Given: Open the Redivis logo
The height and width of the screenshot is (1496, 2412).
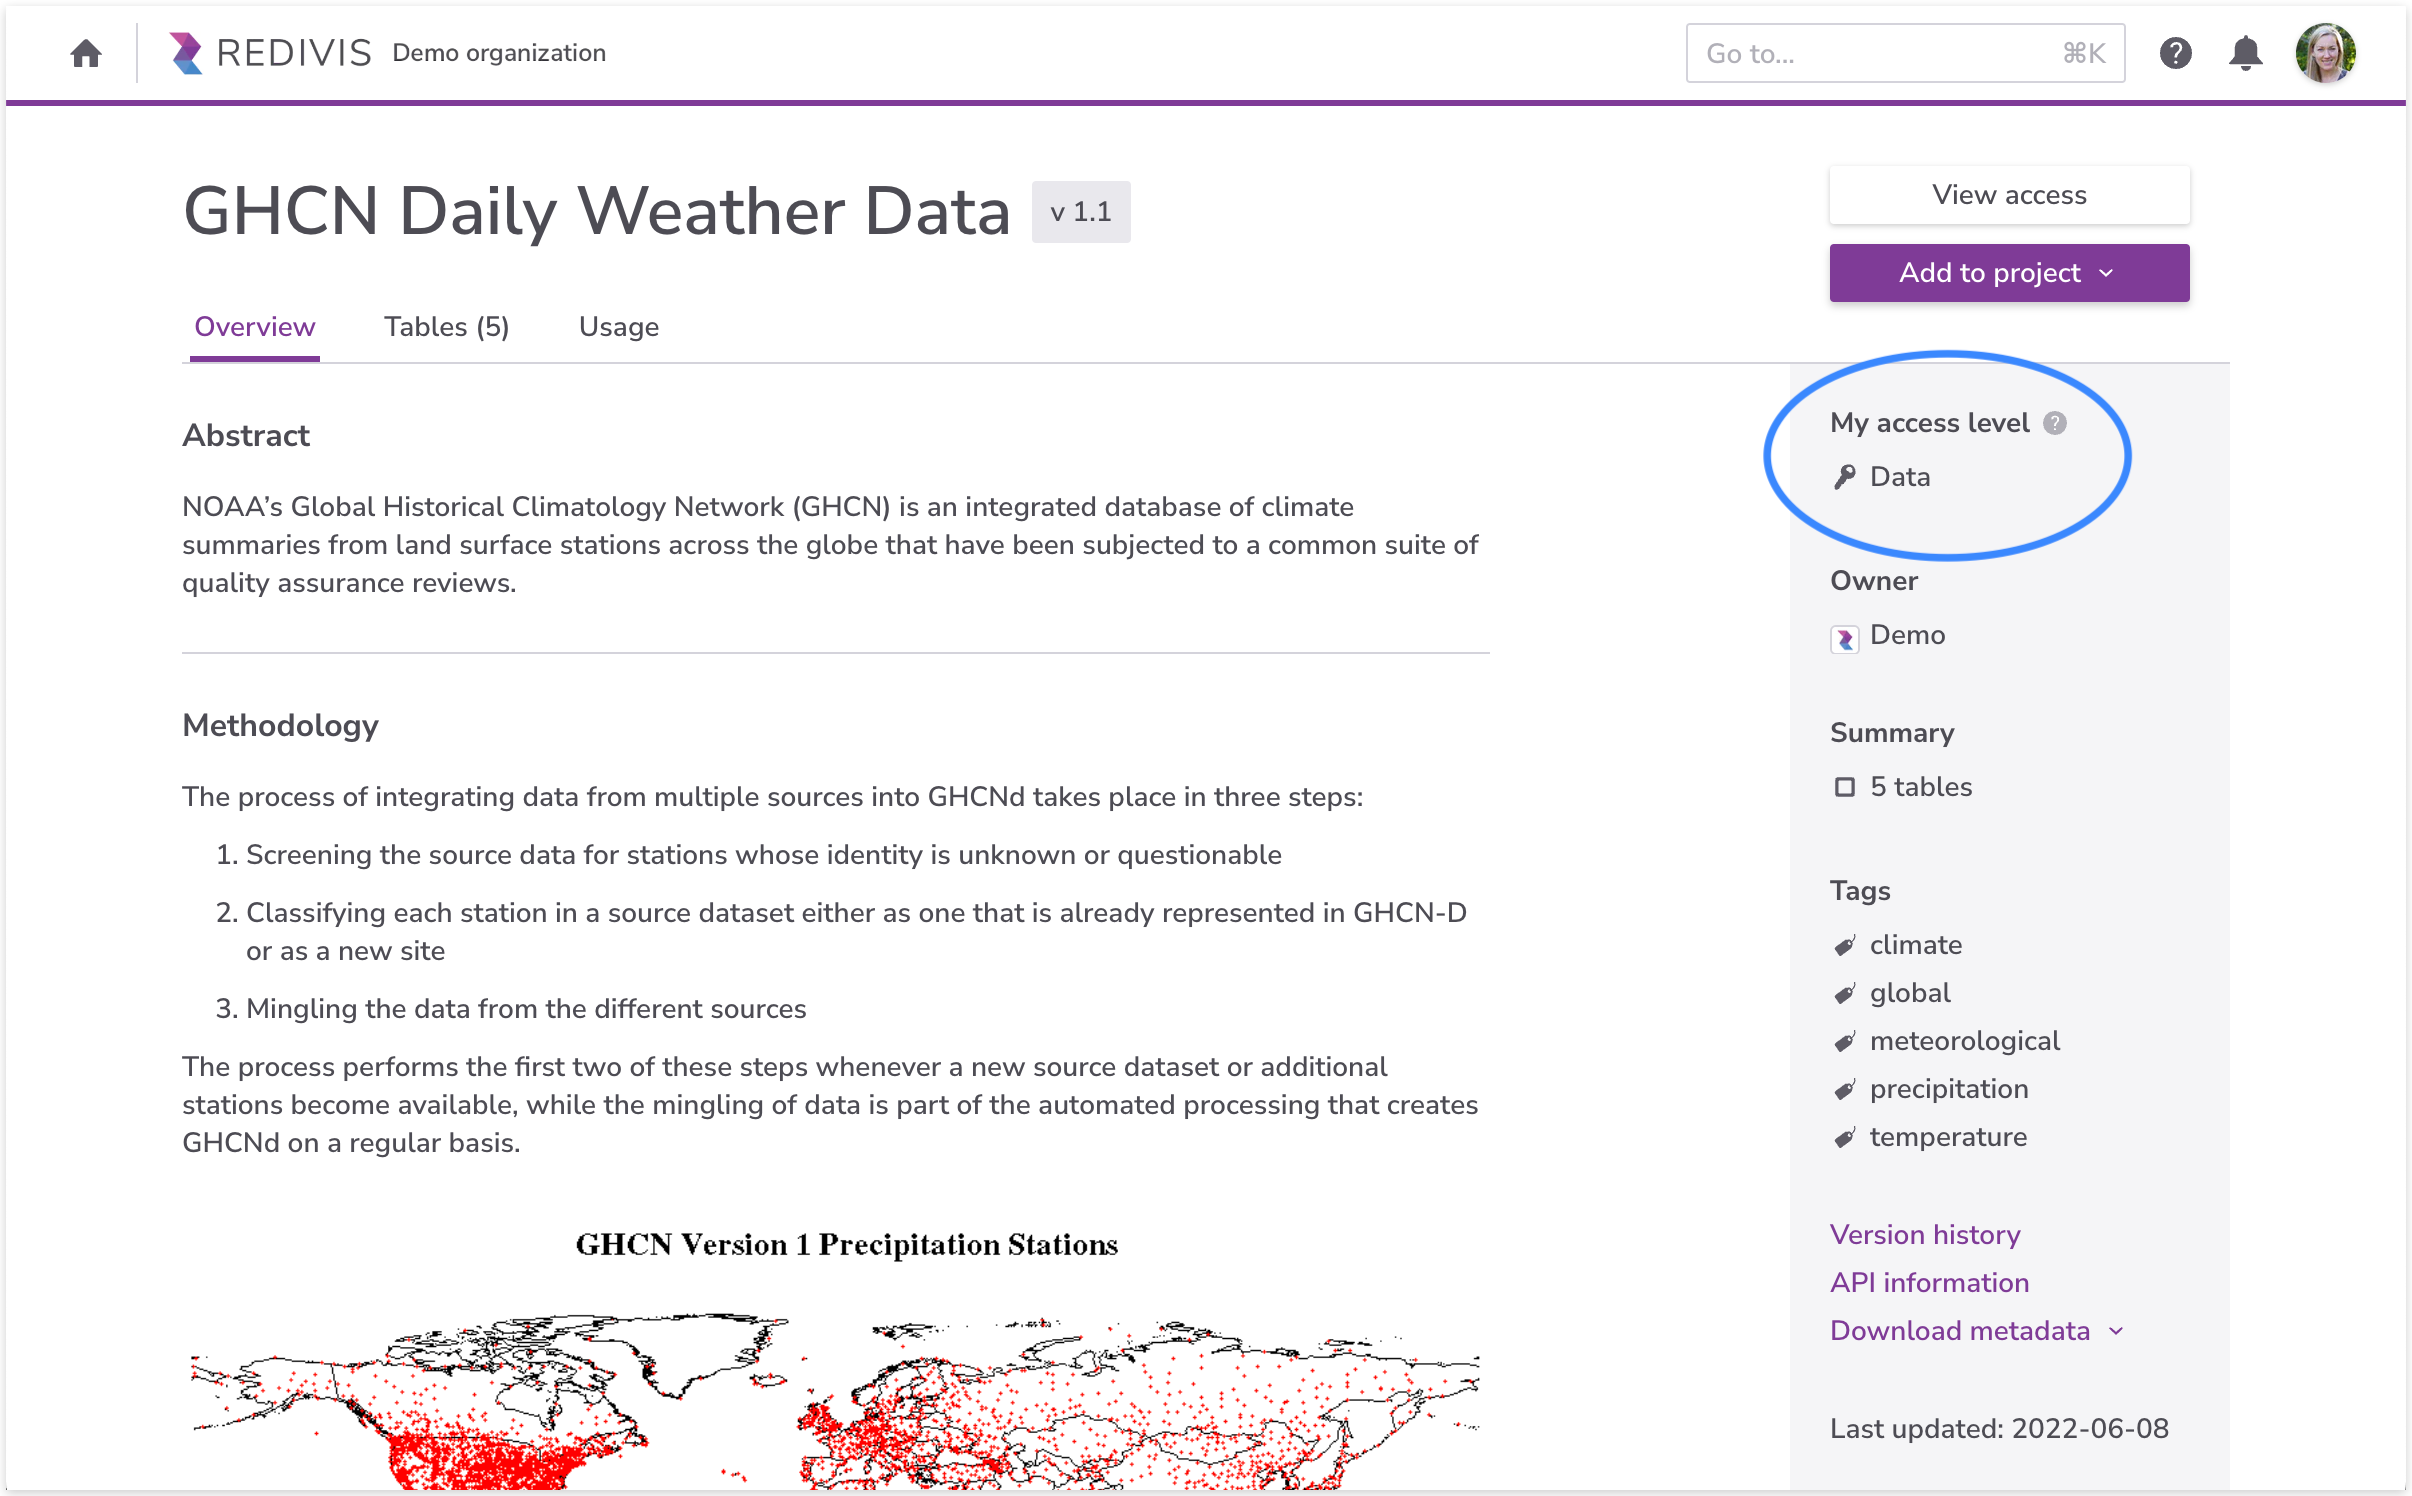Looking at the screenshot, I should click(x=269, y=53).
